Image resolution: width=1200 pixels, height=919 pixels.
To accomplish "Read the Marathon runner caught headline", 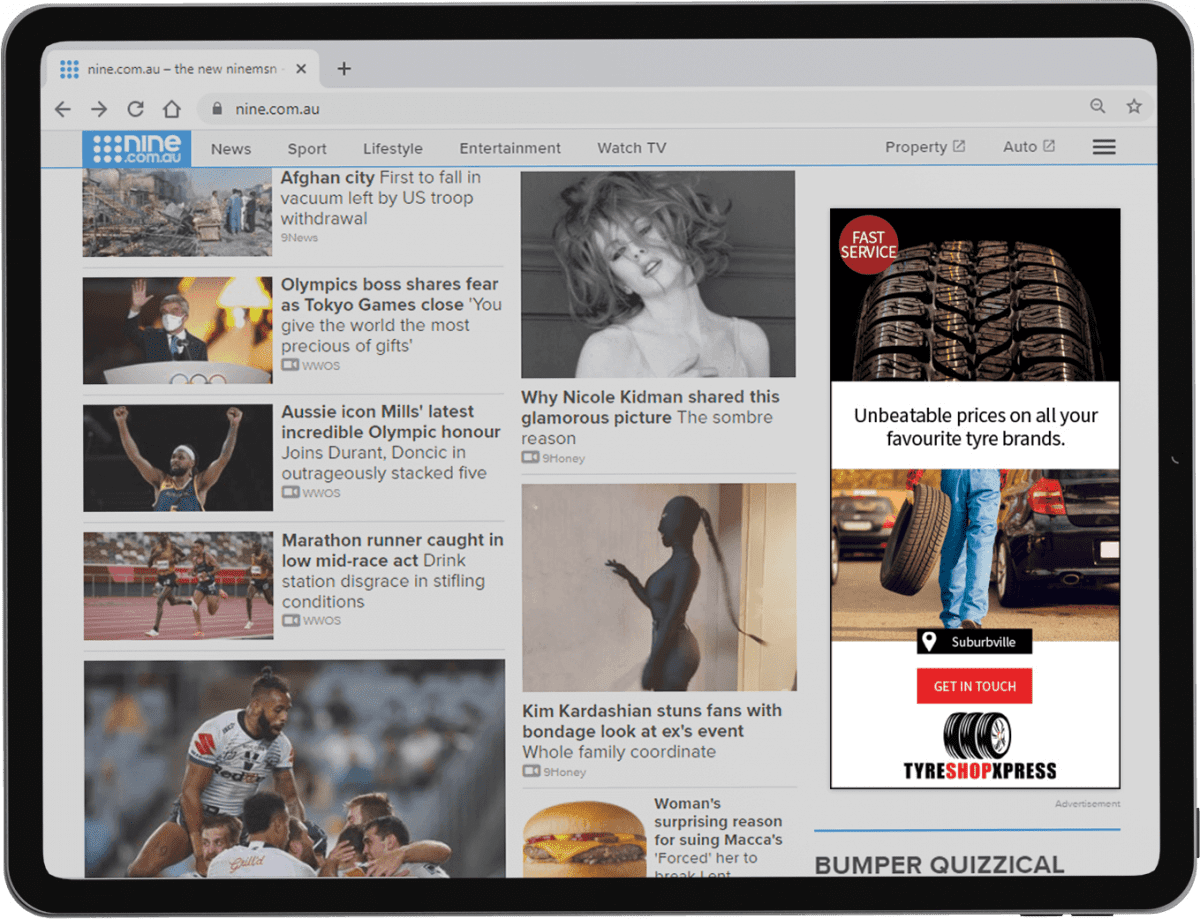I will tap(392, 550).
